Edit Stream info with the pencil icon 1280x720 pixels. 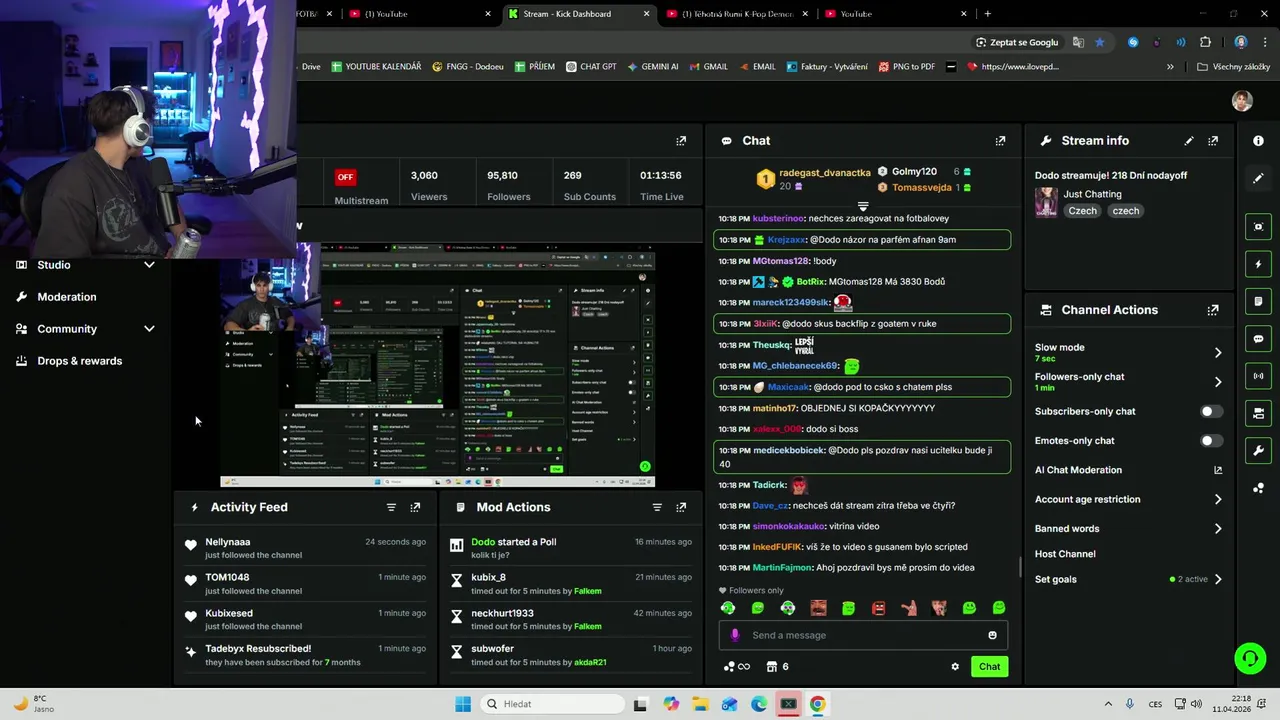coord(1189,141)
